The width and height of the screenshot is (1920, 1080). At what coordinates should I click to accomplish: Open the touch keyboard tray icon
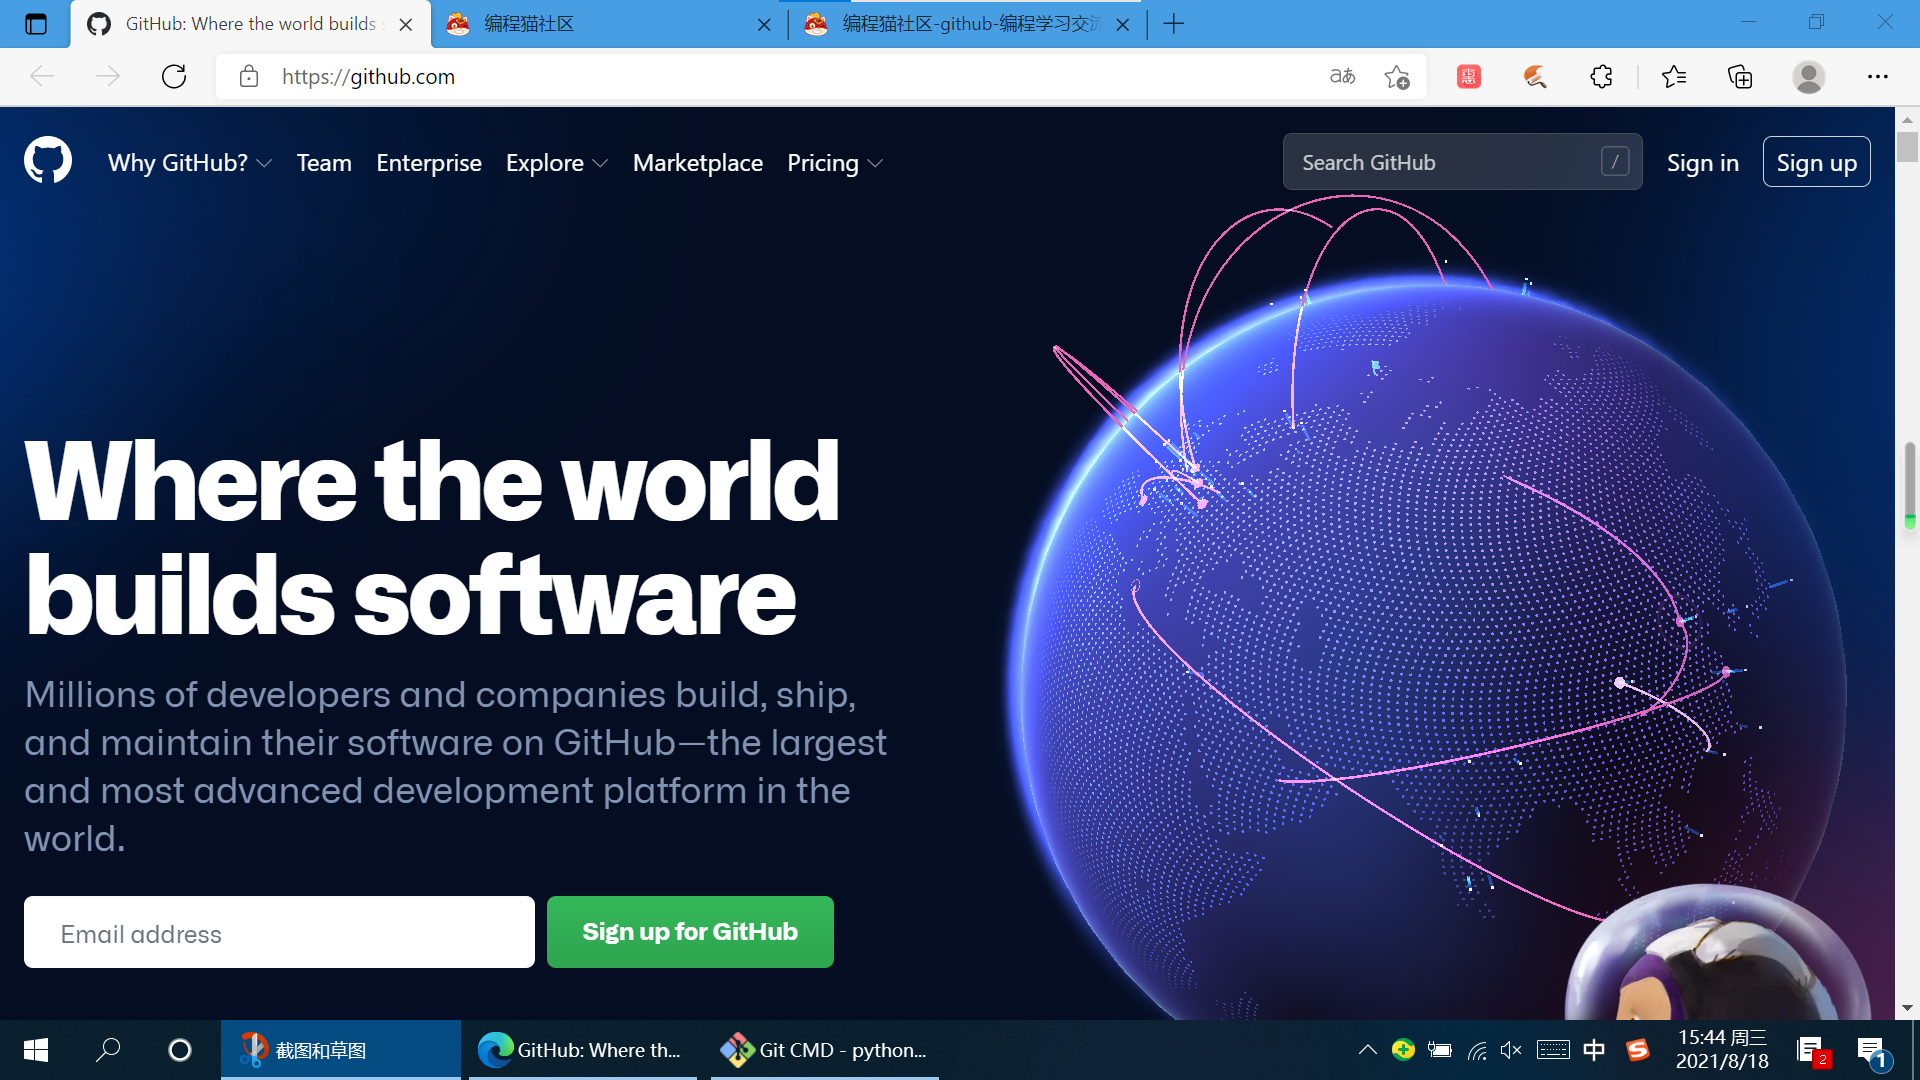1553,1050
